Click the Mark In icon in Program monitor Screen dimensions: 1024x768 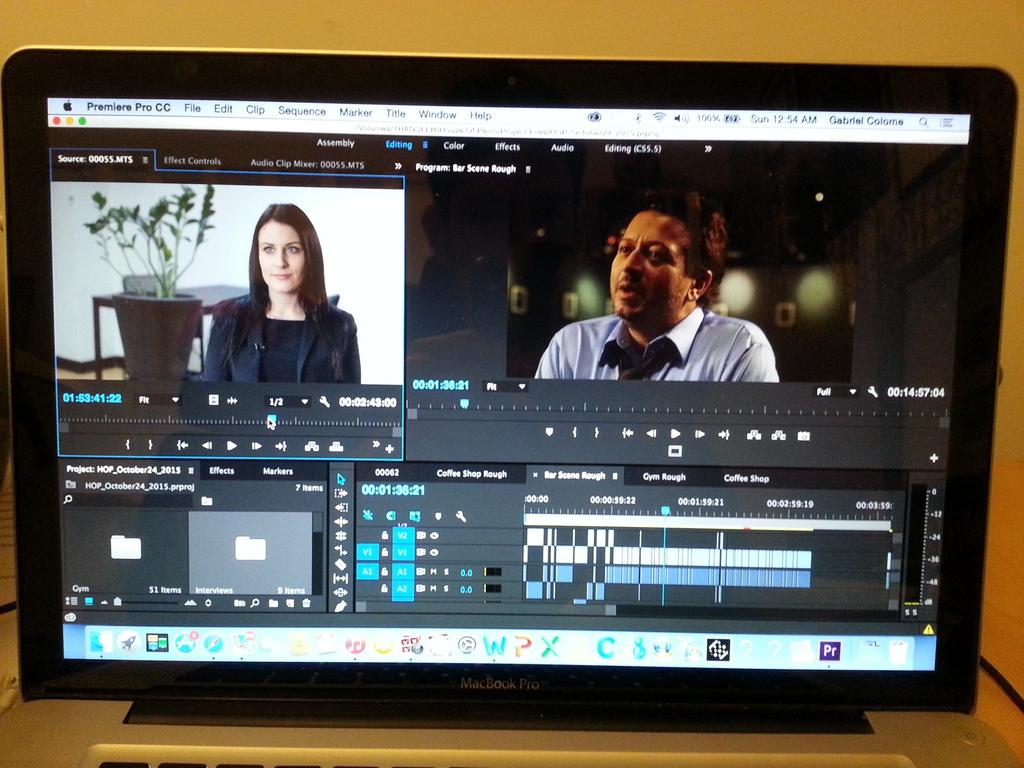[x=572, y=431]
